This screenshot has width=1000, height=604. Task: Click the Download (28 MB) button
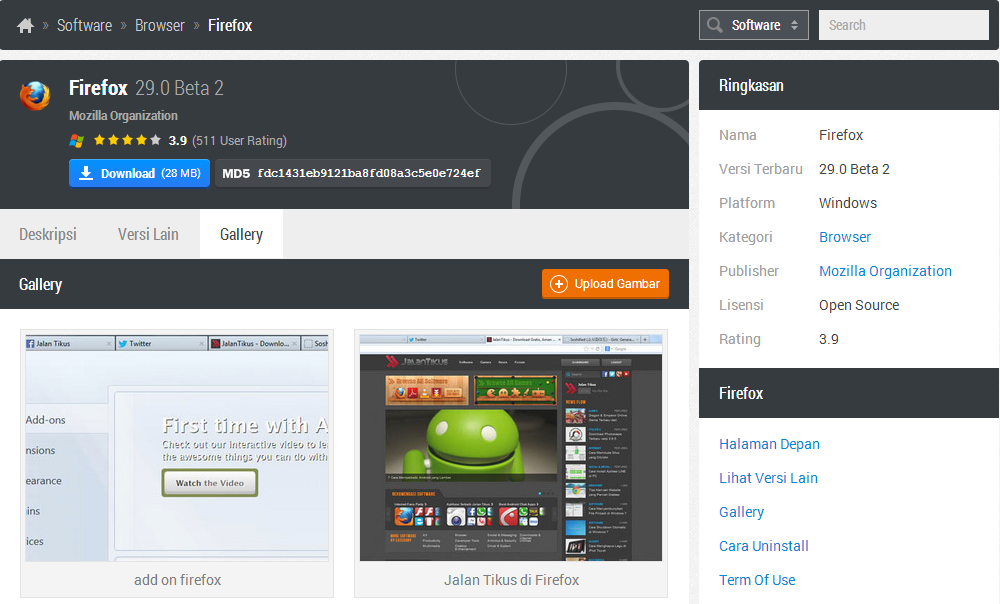[139, 173]
